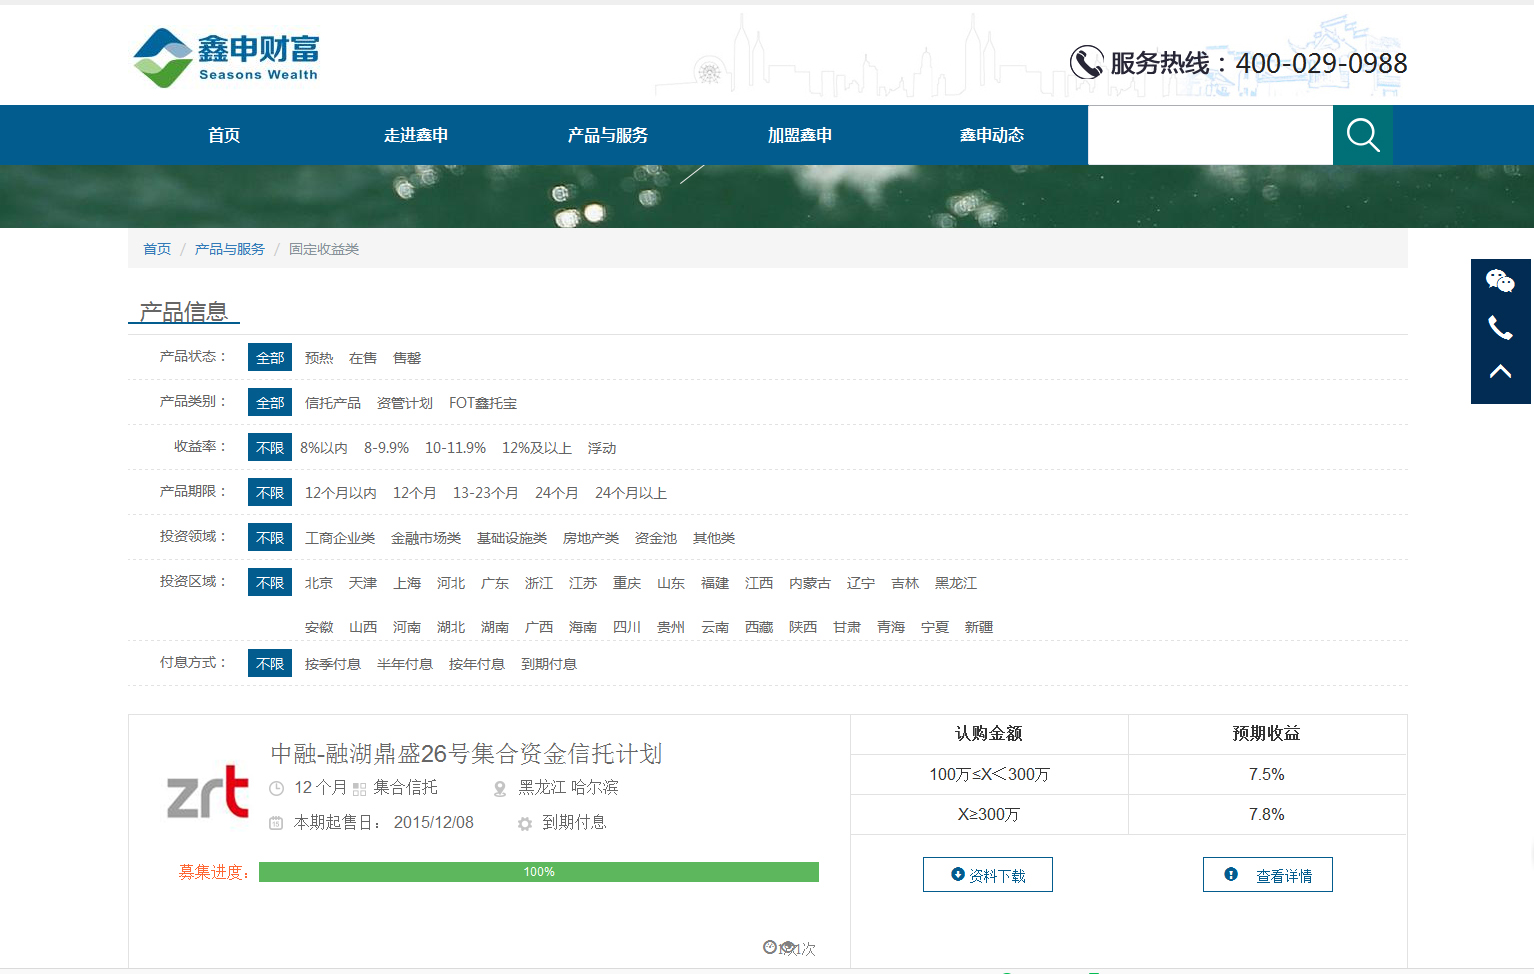Viewport: 1534px width, 974px height.
Task: Click the zrt trust company logo
Action: tap(208, 792)
